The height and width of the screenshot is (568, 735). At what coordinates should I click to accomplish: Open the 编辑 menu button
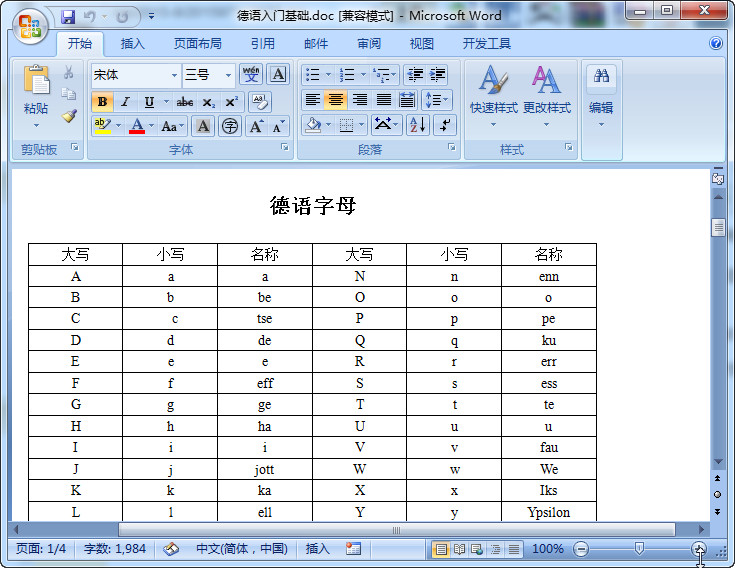[601, 97]
